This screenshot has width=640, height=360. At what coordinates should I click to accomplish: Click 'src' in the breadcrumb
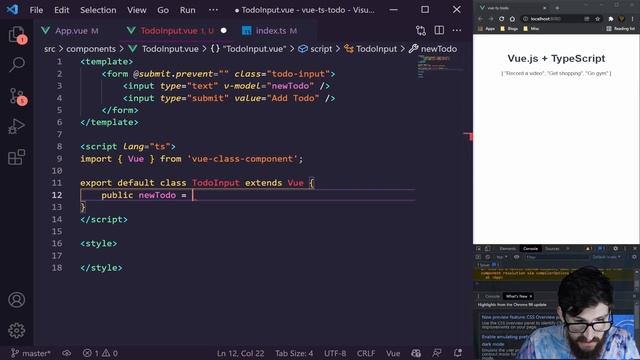49,49
